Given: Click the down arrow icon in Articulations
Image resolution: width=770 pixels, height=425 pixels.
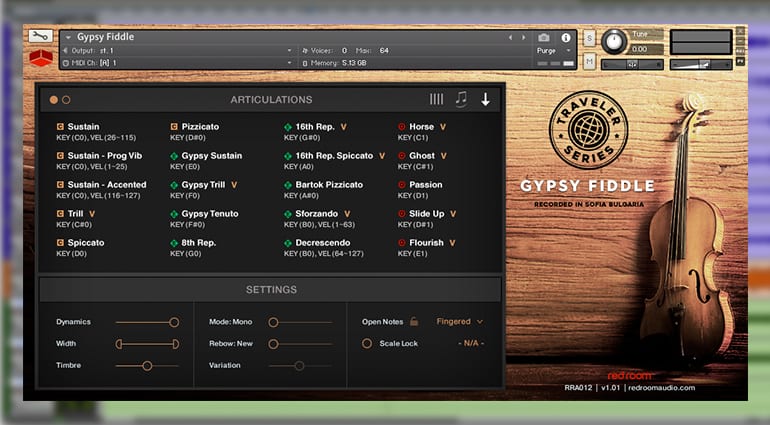Looking at the screenshot, I should click(x=485, y=99).
